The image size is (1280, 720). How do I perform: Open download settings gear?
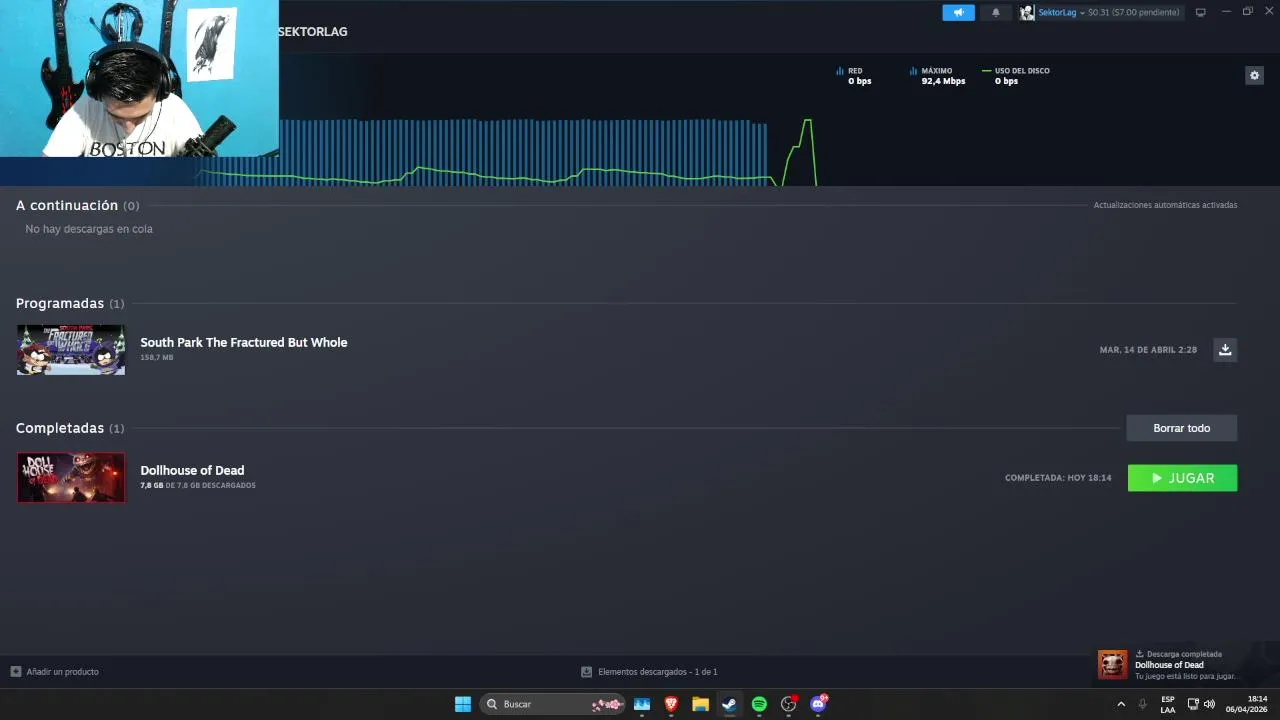click(1254, 75)
